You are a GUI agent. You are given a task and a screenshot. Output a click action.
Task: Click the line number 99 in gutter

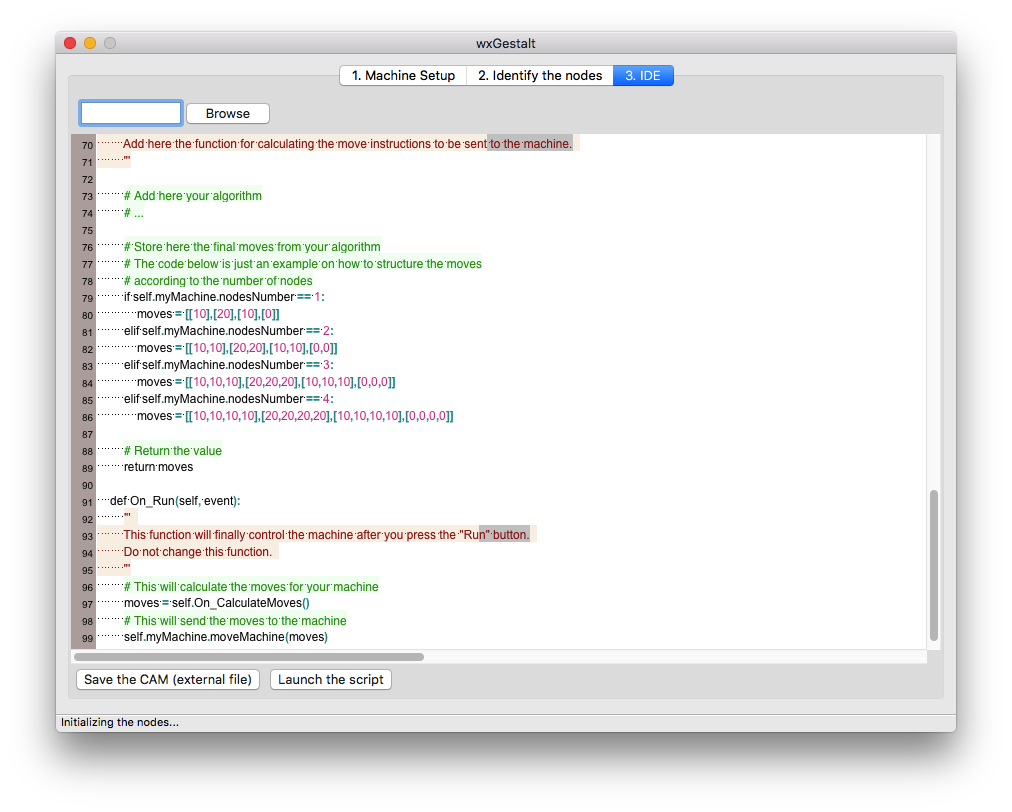coord(87,638)
